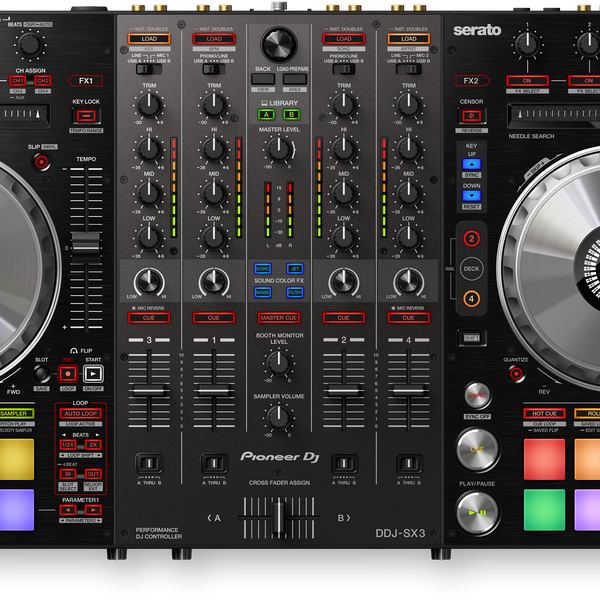This screenshot has height=600, width=600.
Task: Trigger the orange performance pad on the right
Action: (x=587, y=459)
